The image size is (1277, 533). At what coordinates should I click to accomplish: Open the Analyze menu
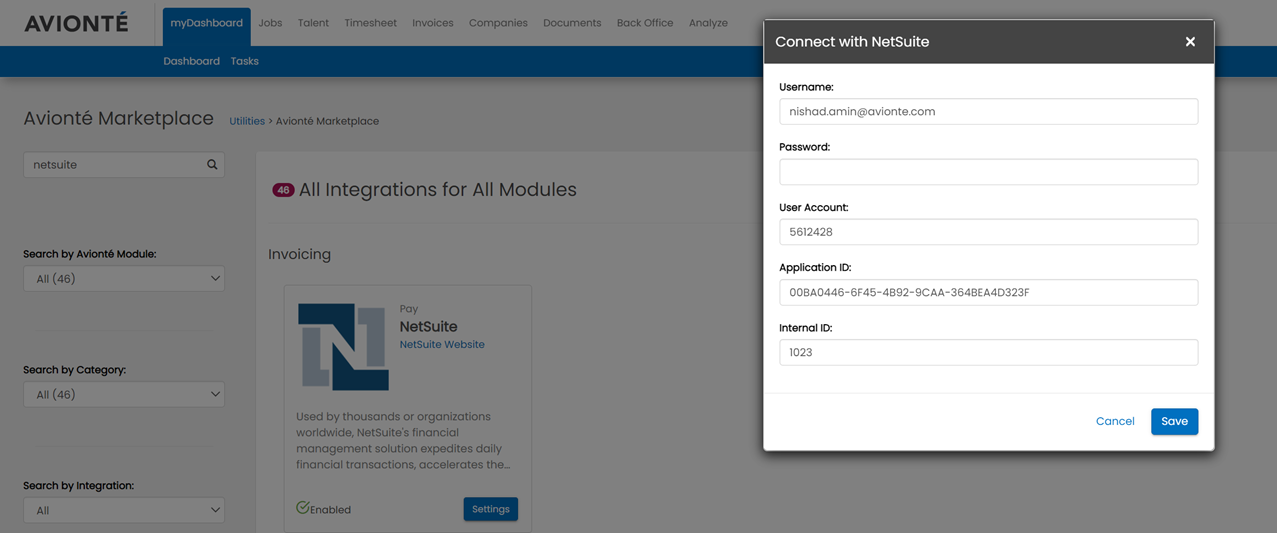click(708, 23)
